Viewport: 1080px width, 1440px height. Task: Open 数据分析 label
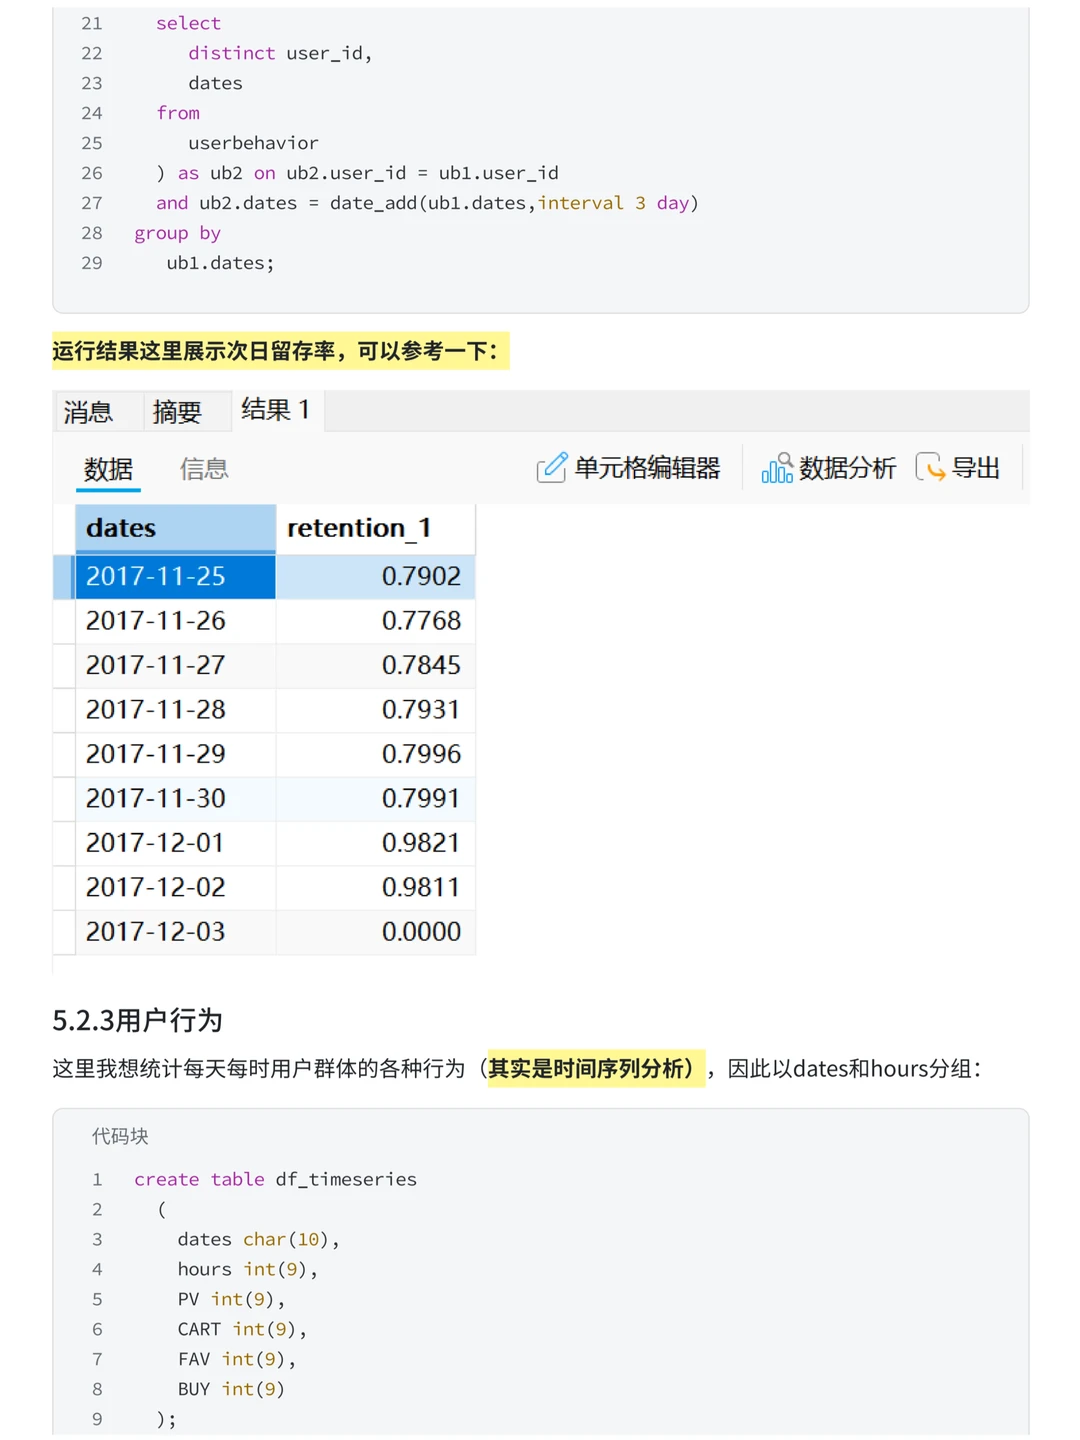tap(847, 468)
